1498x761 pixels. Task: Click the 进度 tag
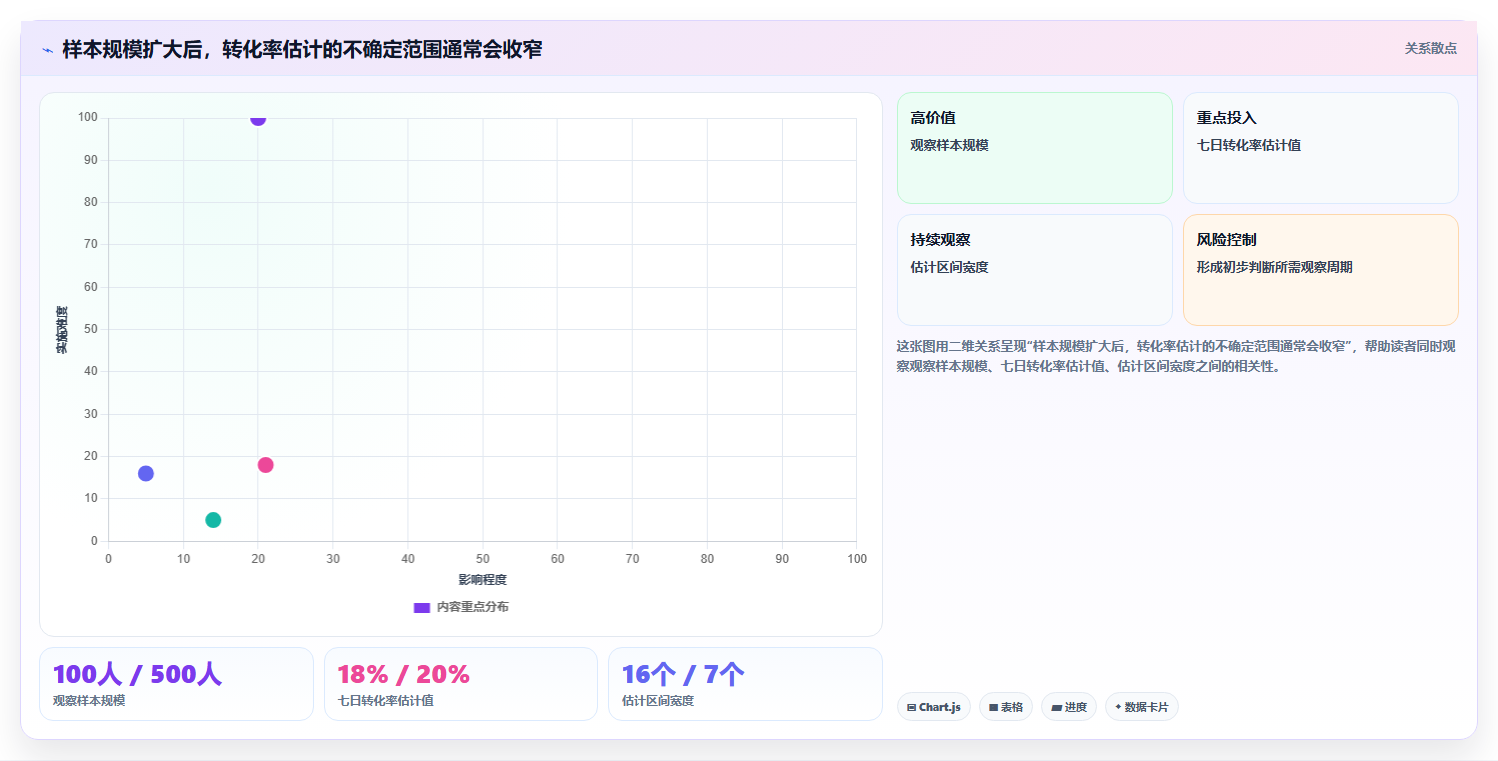[1069, 707]
